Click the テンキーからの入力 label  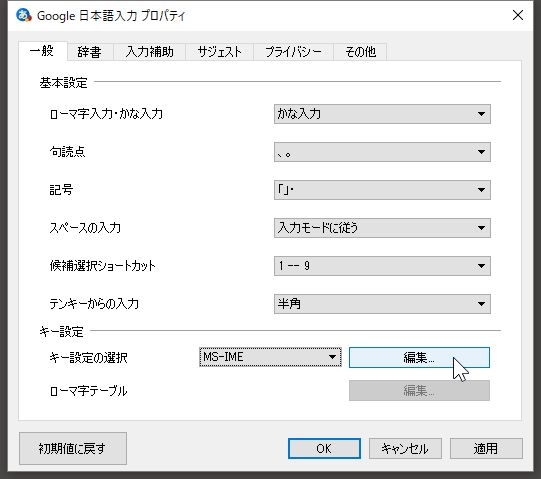(94, 304)
